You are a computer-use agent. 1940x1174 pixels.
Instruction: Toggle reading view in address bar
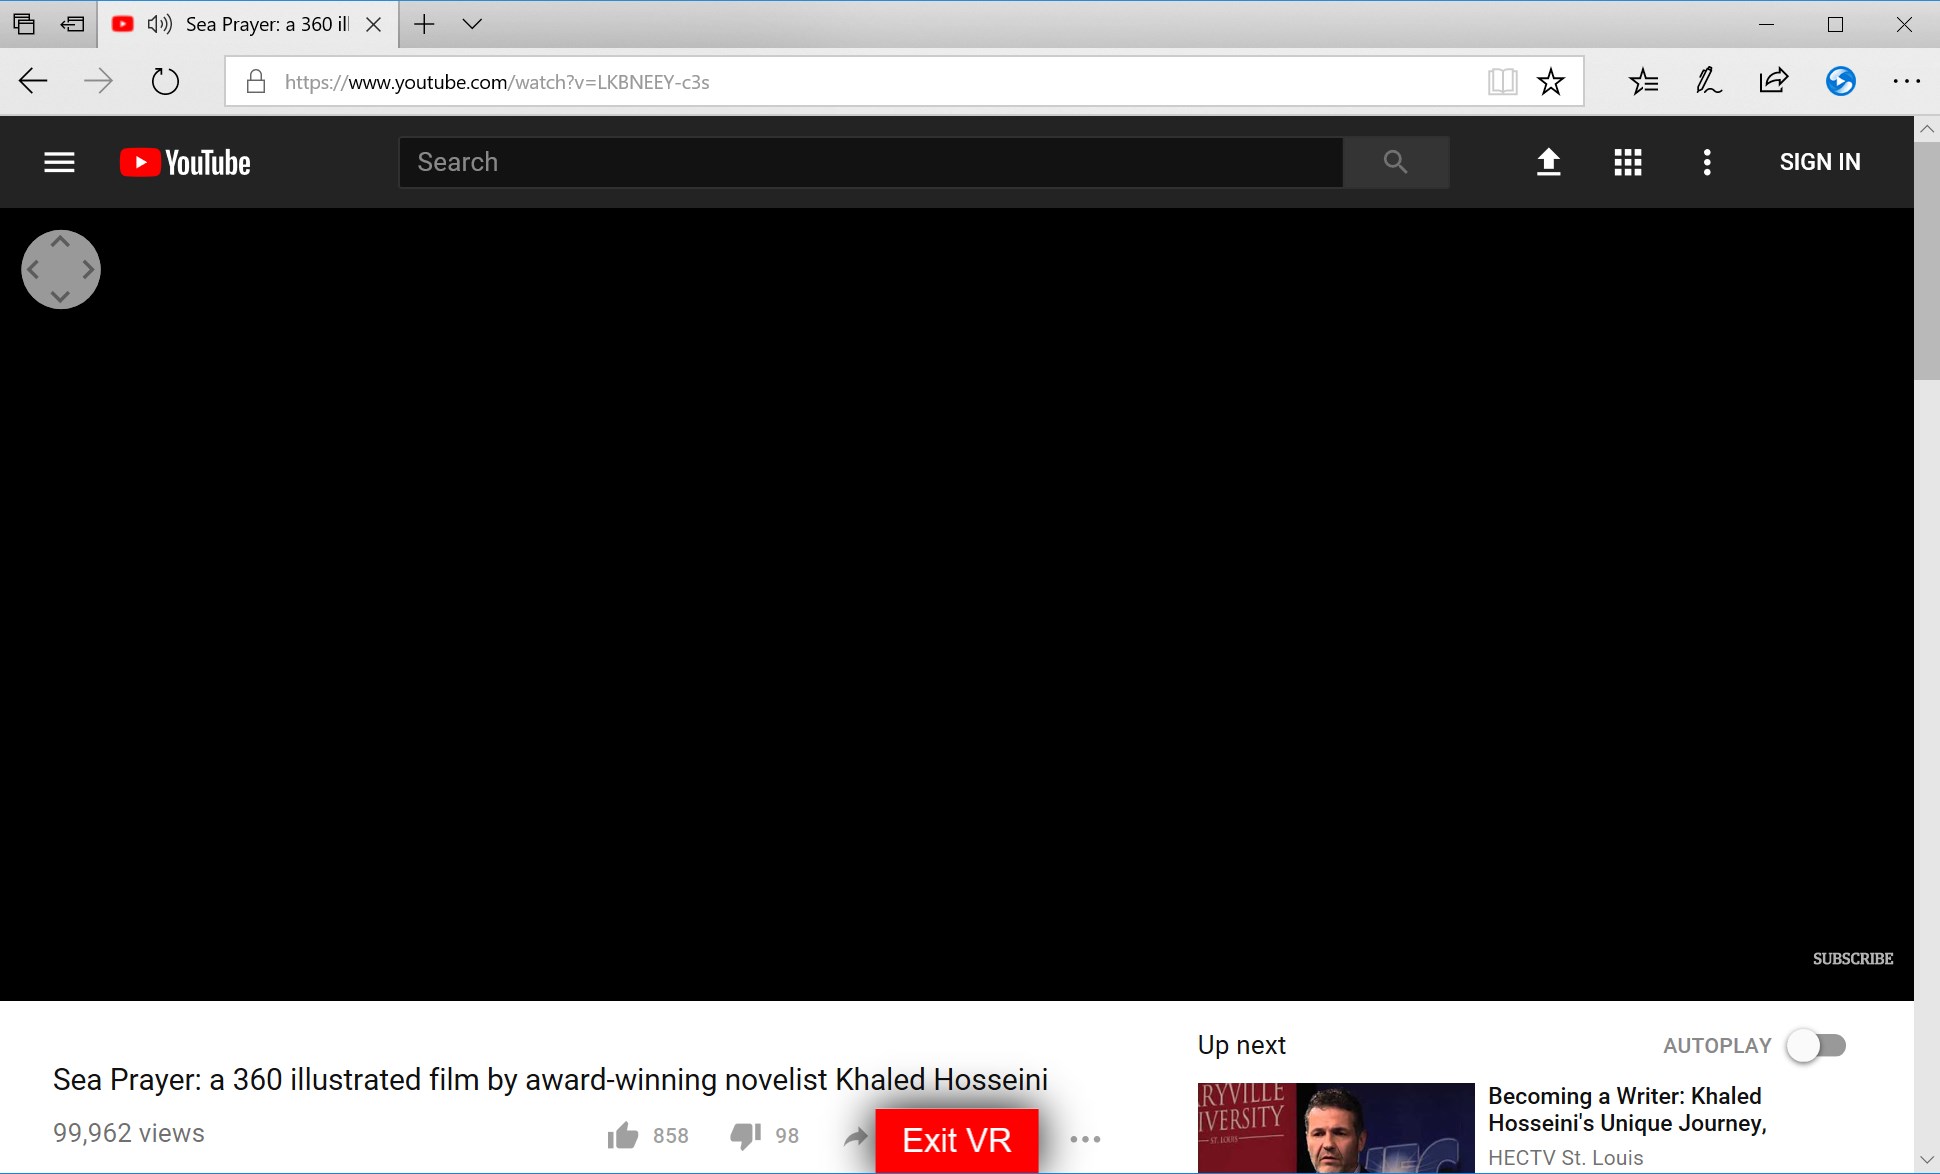1502,82
